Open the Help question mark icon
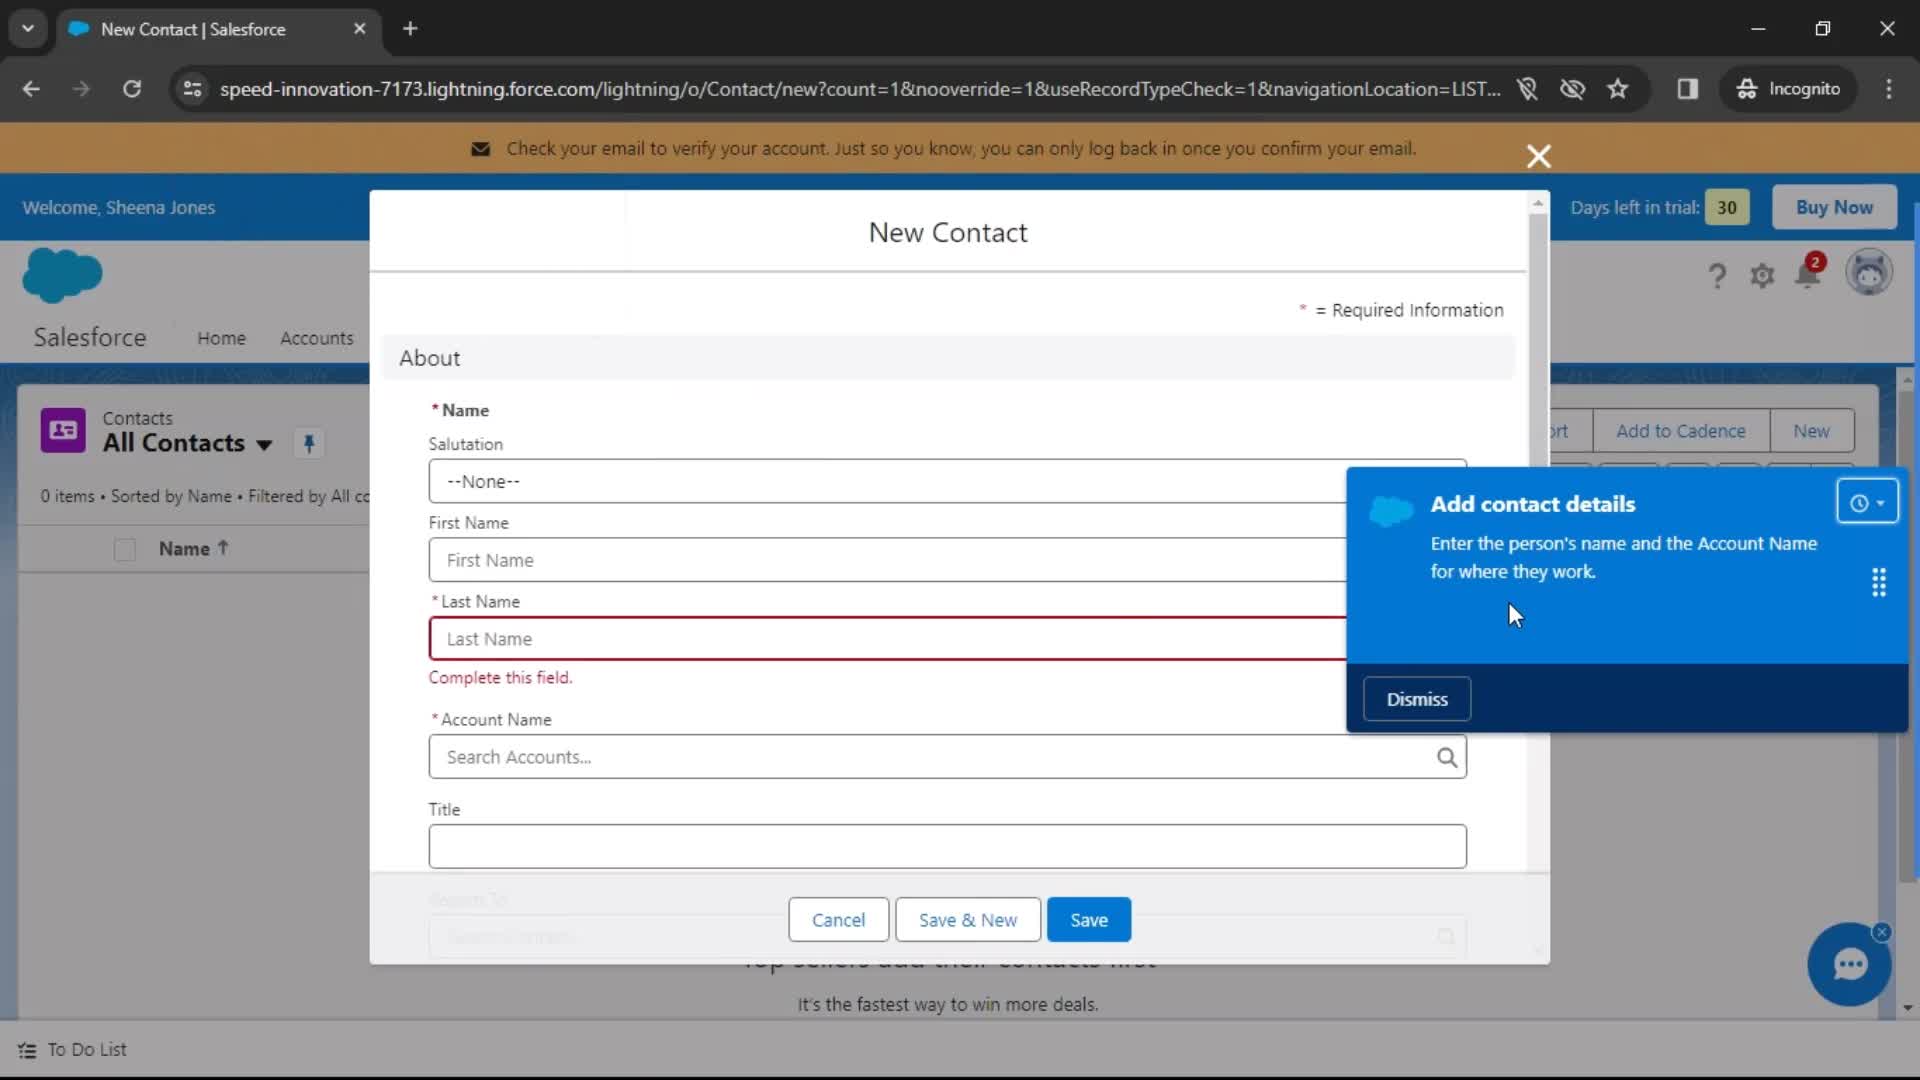Screen dimensions: 1920x1080 tap(1716, 275)
